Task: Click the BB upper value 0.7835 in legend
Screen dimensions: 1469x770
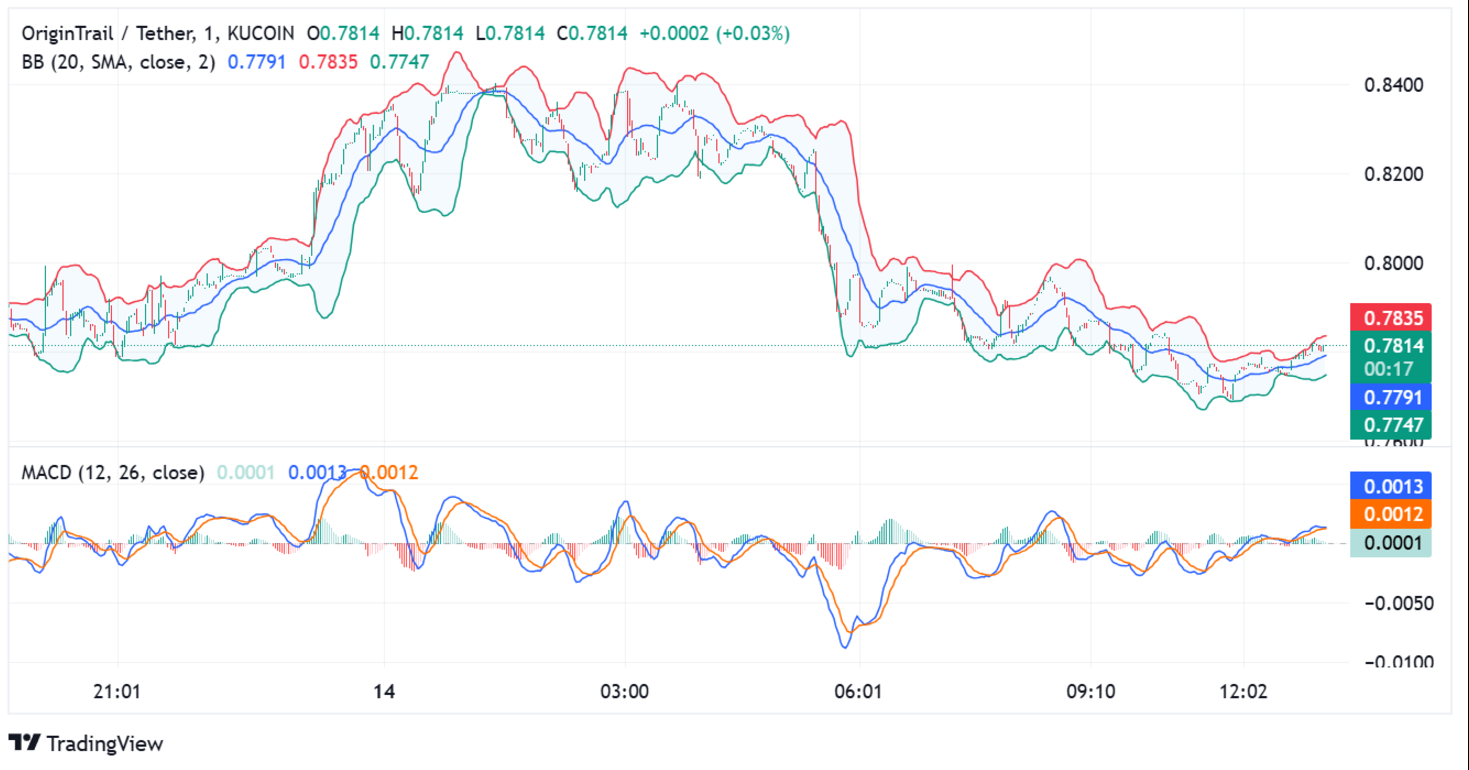Action: coord(328,62)
